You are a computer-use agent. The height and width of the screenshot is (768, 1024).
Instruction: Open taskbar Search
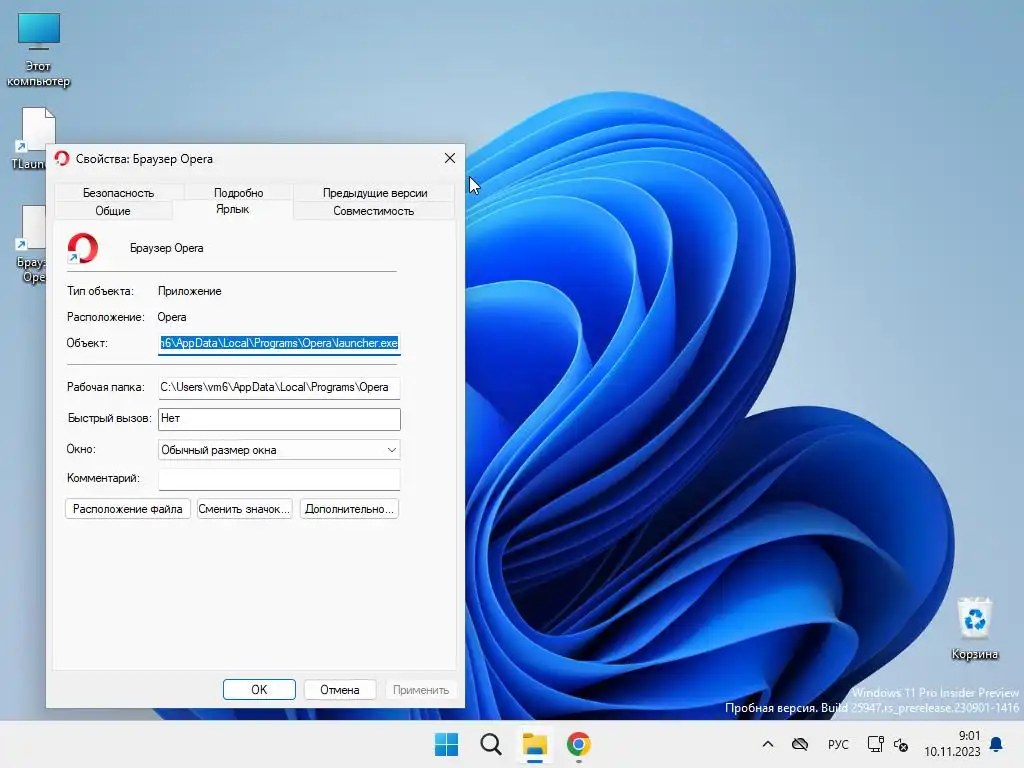(x=491, y=744)
